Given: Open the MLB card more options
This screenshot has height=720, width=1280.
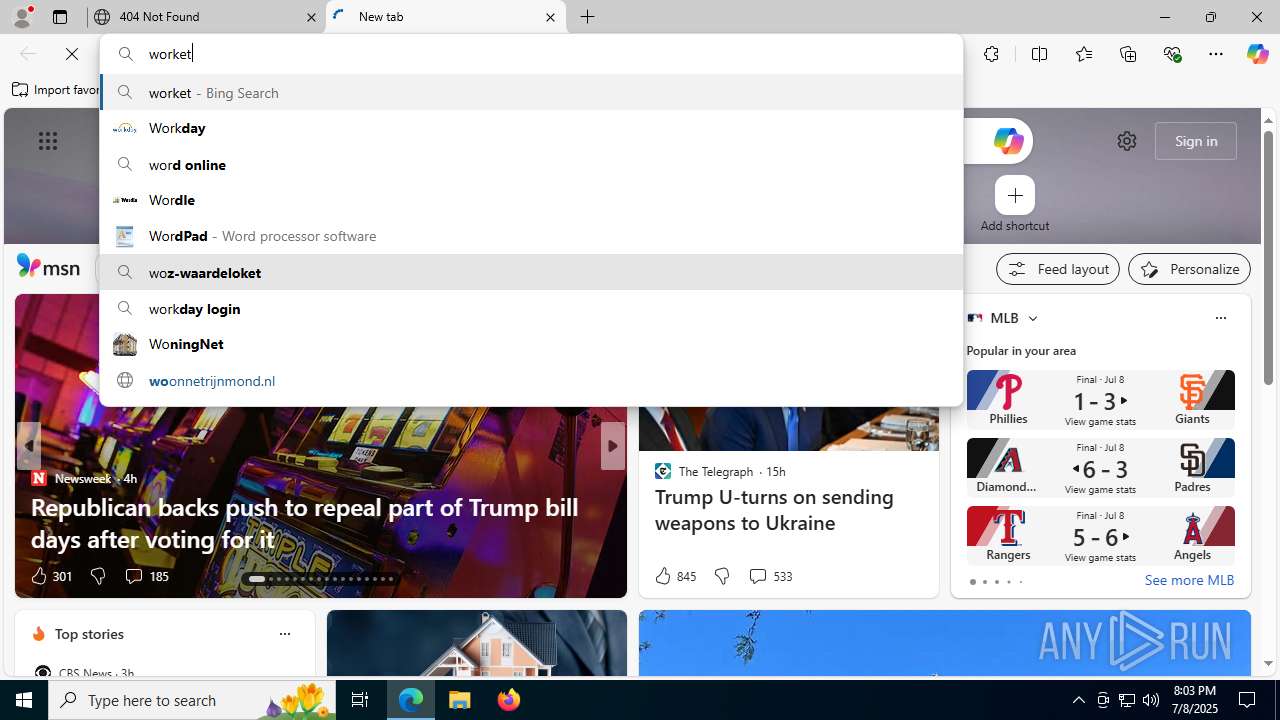Looking at the screenshot, I should pyautogui.click(x=1220, y=318).
